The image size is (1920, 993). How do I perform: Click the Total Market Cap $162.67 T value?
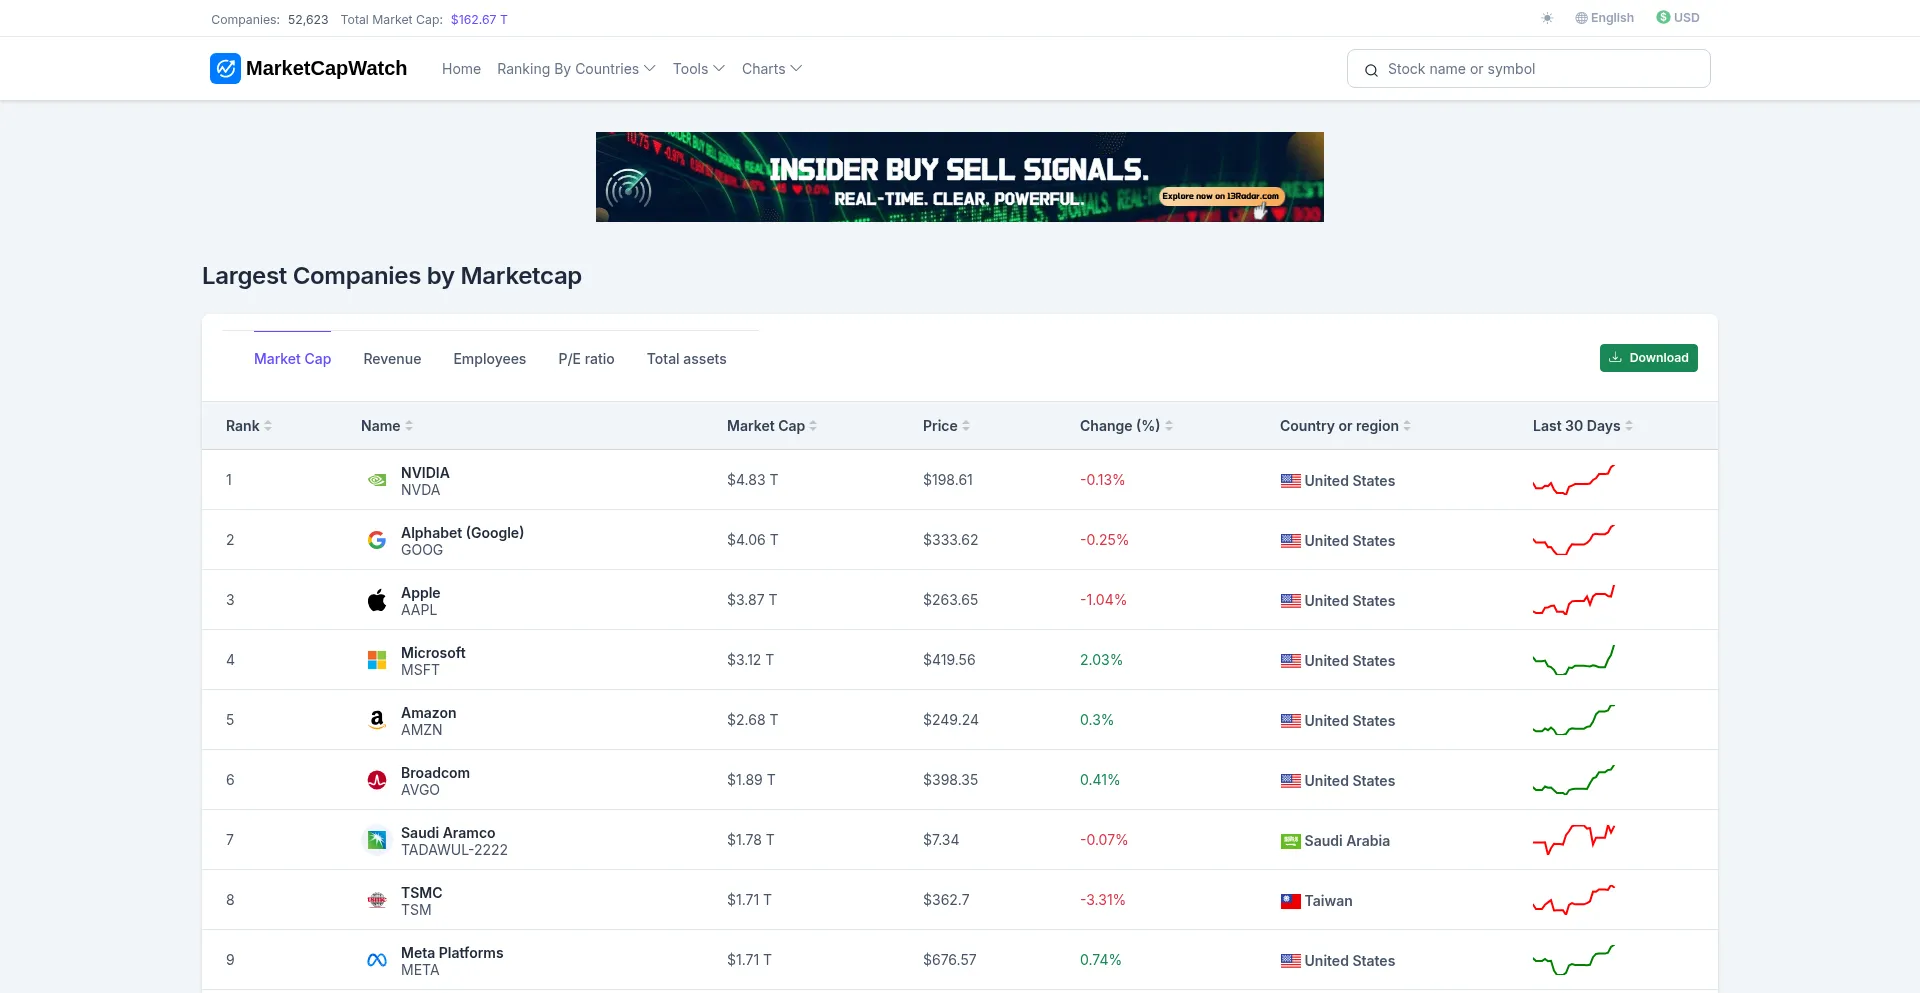tap(479, 19)
